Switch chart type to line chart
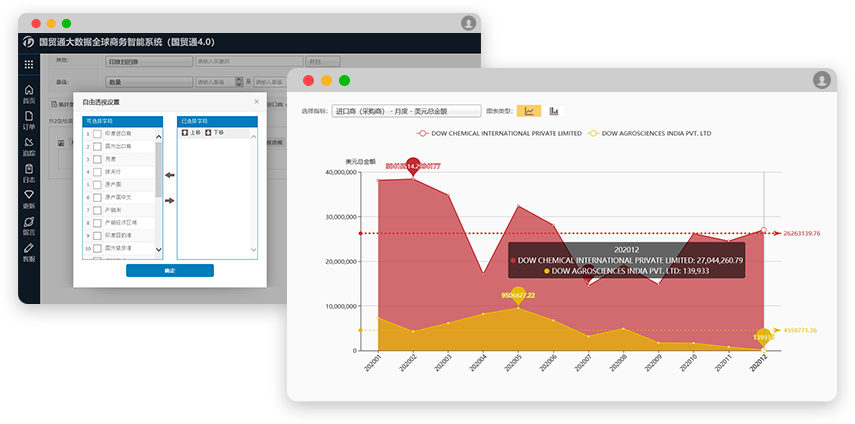Screen dimensions: 855x424 coord(529,111)
